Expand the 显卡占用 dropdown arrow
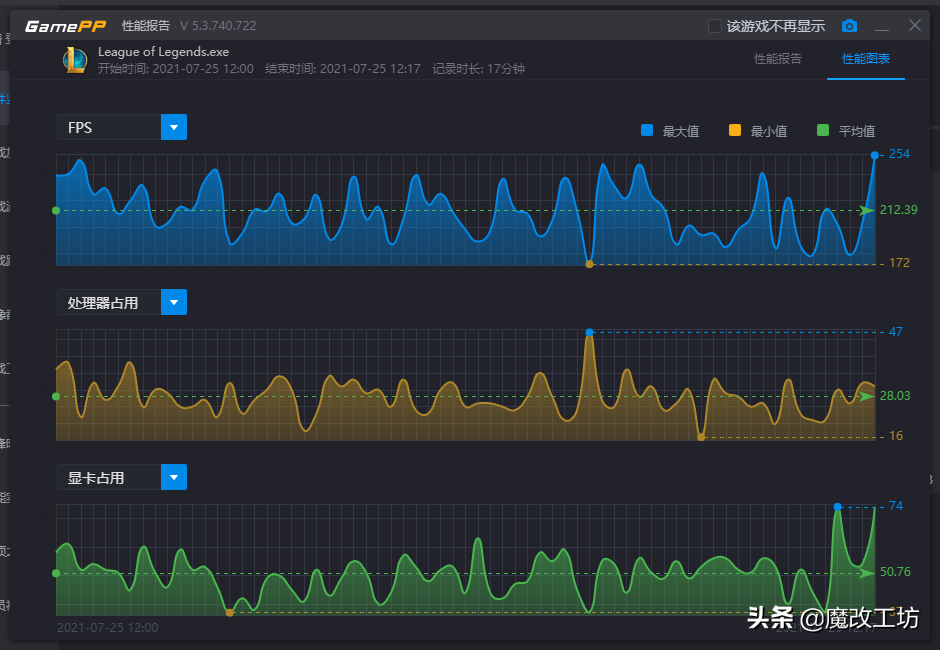The height and width of the screenshot is (650, 940). point(174,478)
